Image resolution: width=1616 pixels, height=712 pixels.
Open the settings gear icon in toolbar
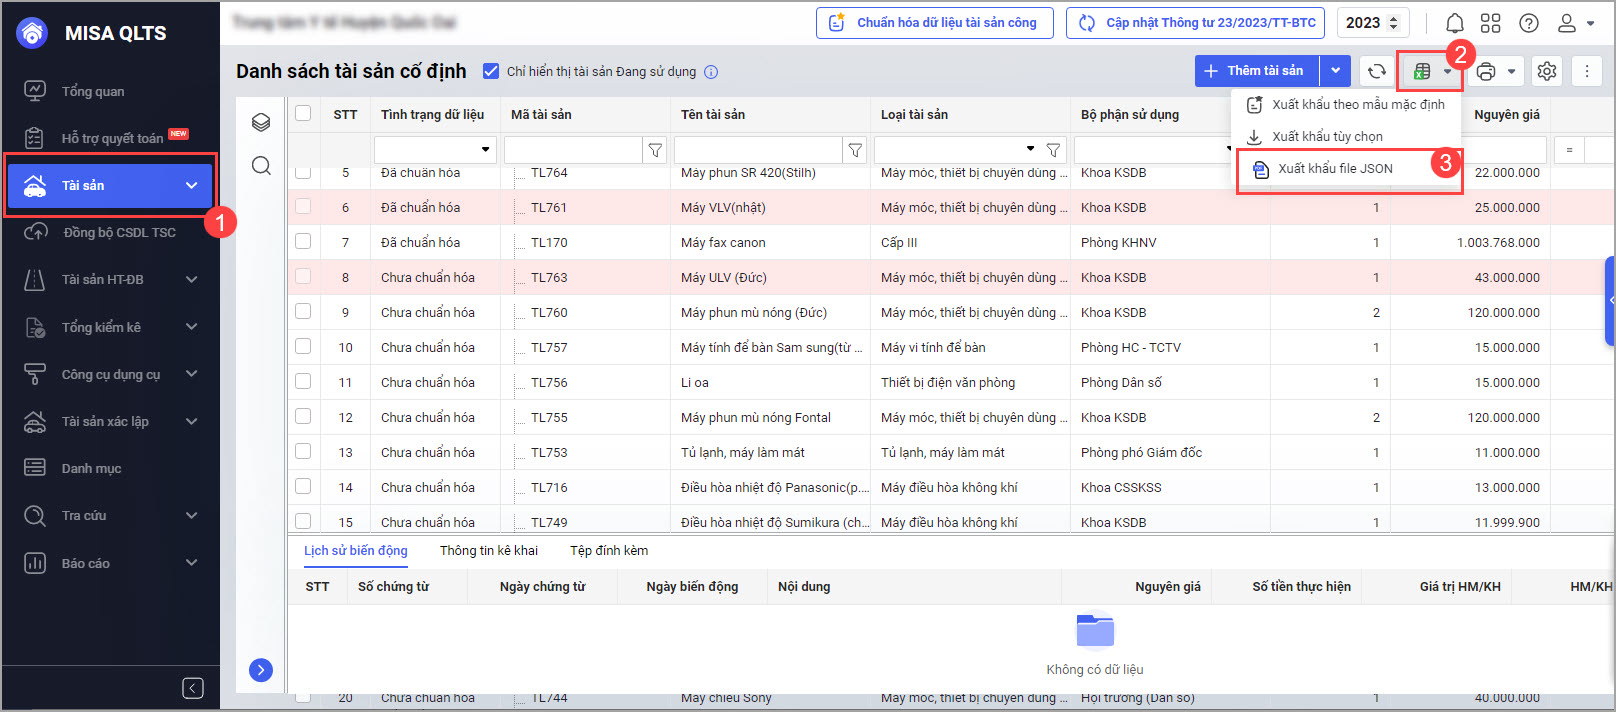[x=1547, y=71]
